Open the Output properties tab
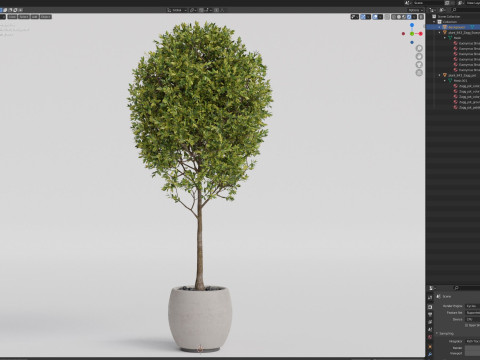Screen dimensions: 480x360 (x=430, y=315)
